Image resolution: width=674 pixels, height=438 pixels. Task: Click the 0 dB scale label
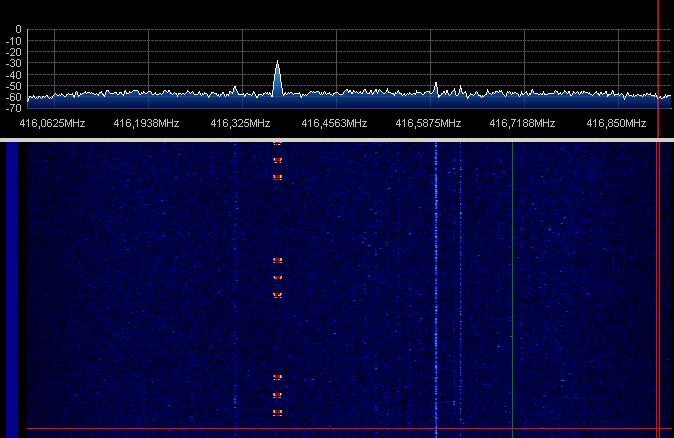coord(18,29)
